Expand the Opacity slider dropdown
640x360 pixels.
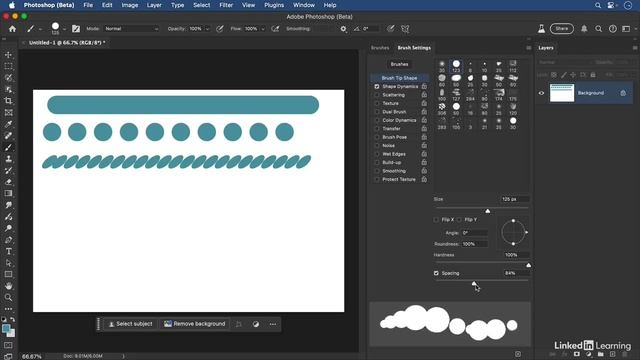click(207, 29)
